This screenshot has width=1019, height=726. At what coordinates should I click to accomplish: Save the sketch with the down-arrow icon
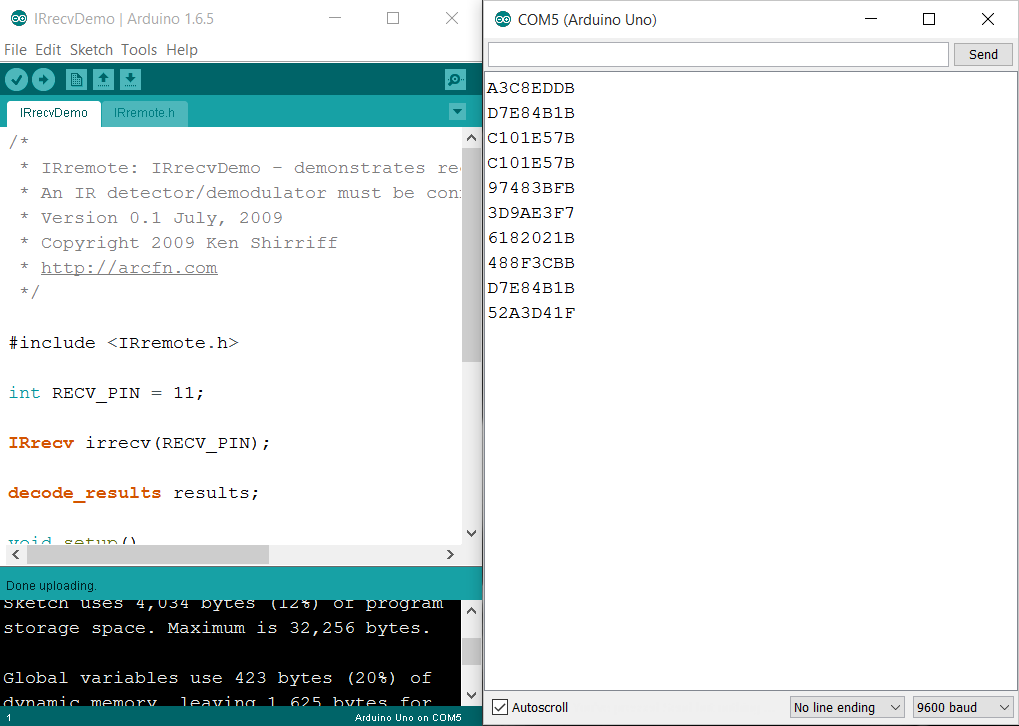(130, 80)
